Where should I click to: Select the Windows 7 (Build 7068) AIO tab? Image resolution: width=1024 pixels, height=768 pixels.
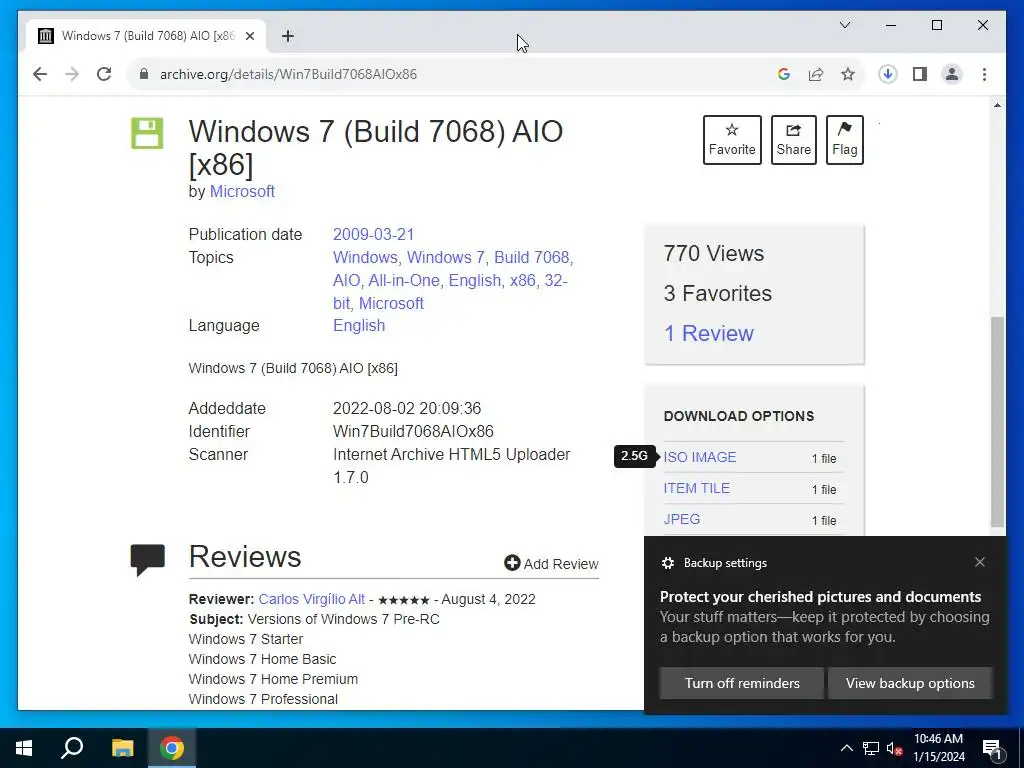146,36
